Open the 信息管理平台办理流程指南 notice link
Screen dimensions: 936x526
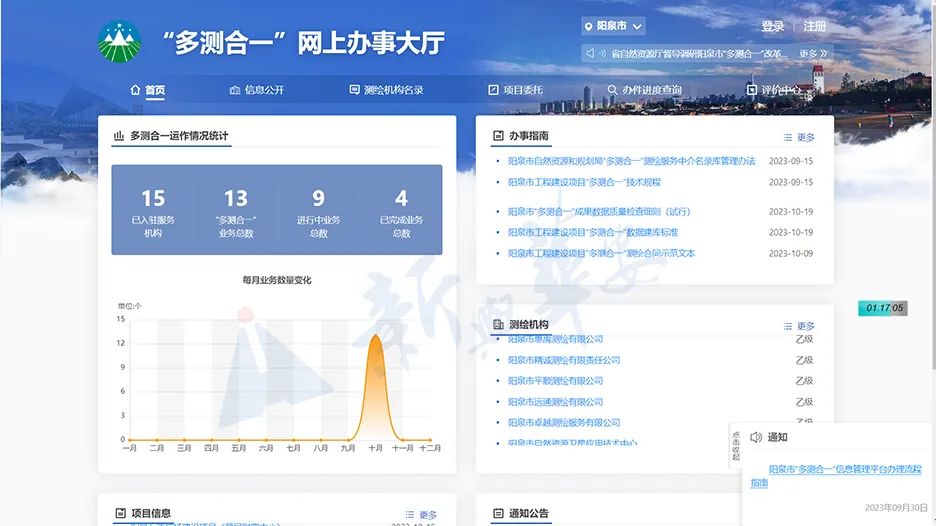[836, 476]
